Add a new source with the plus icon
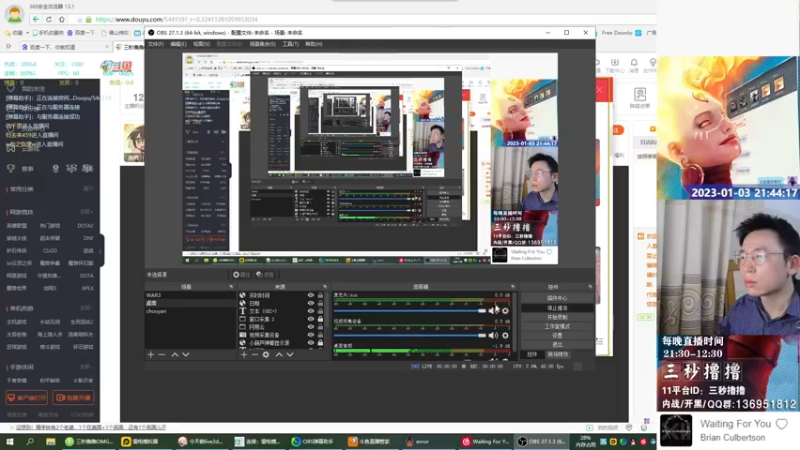Image resolution: width=800 pixels, height=450 pixels. (244, 355)
